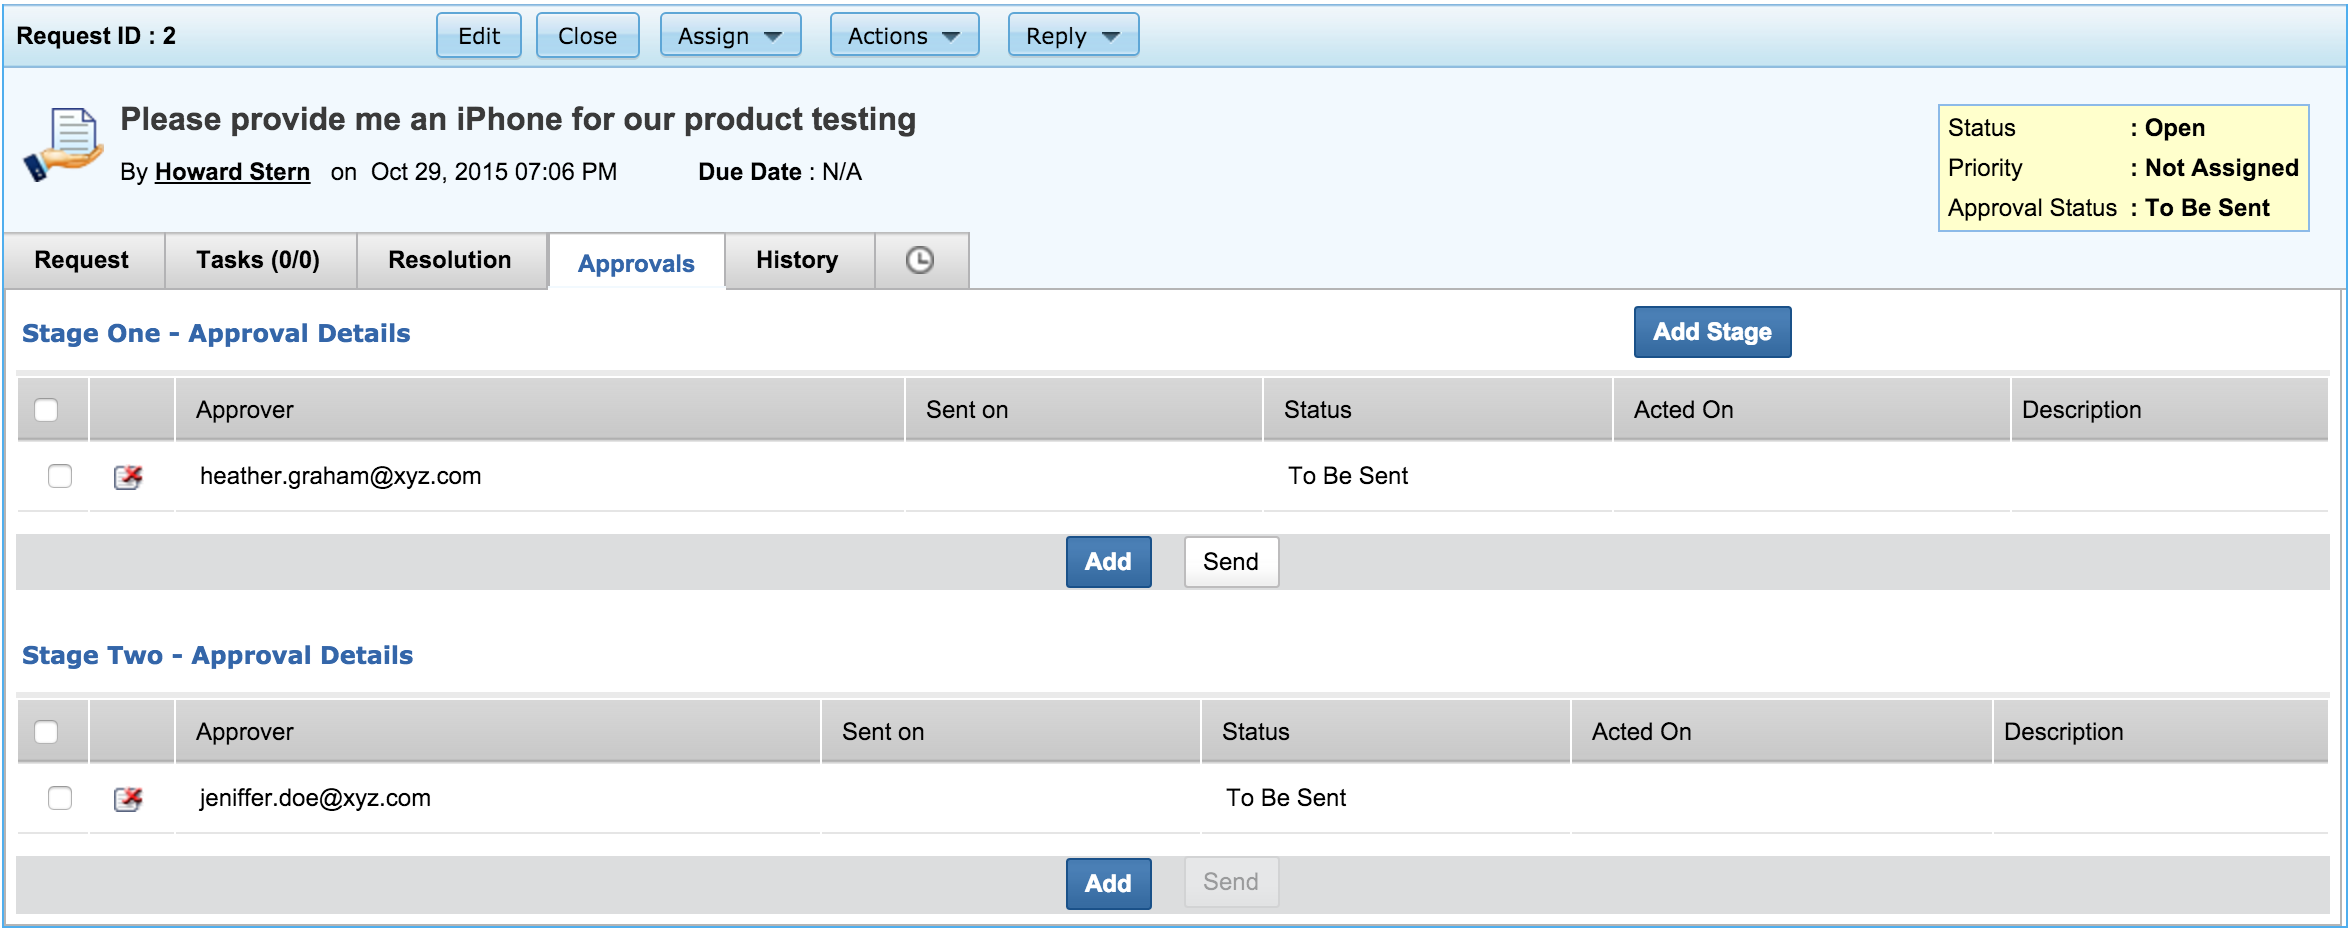The height and width of the screenshot is (934, 2348).
Task: Switch to the History tab
Action: click(x=797, y=261)
